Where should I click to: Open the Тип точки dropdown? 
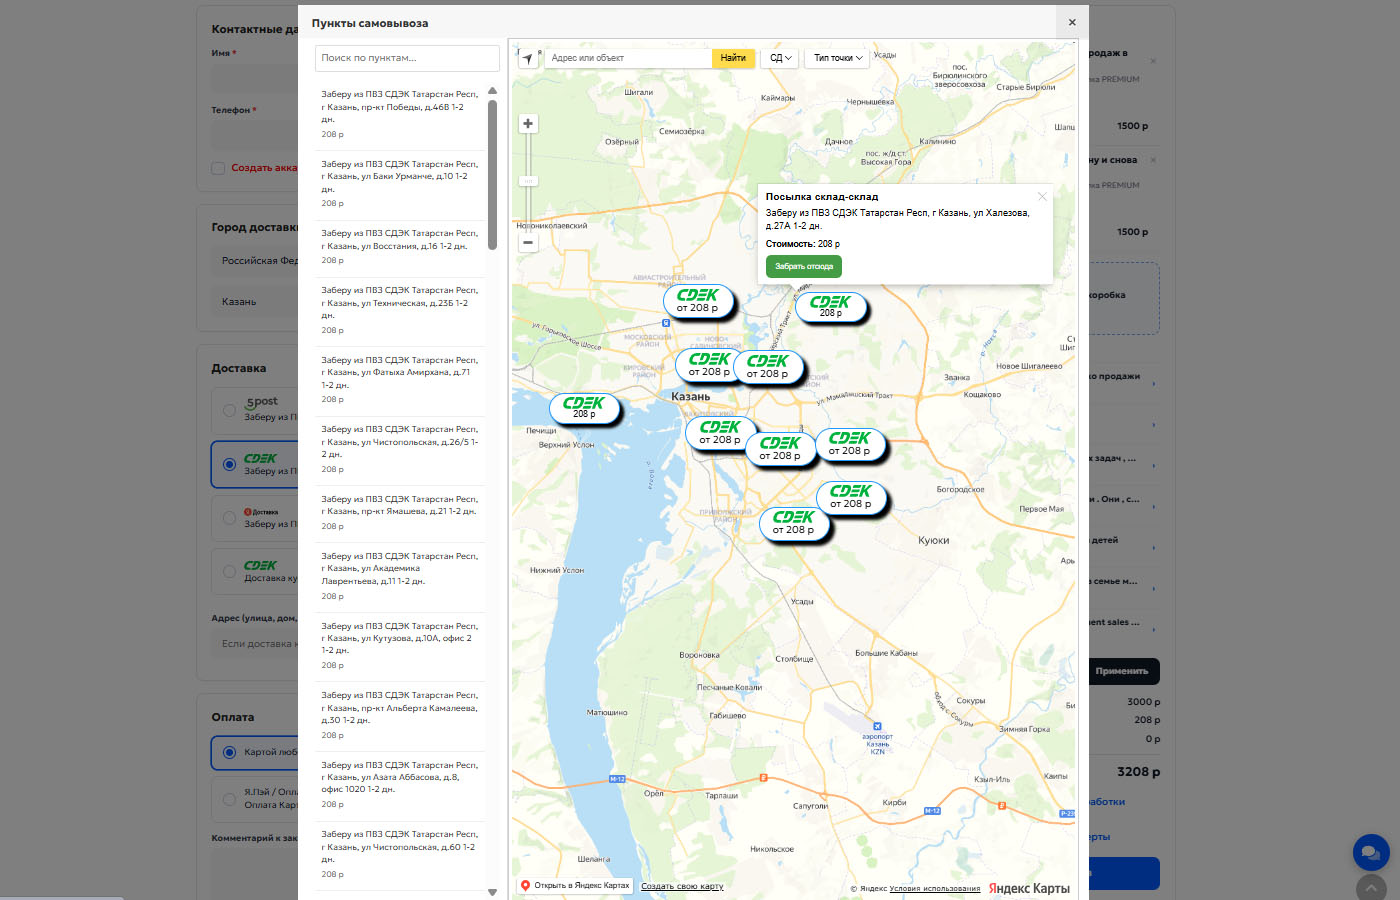(x=838, y=58)
